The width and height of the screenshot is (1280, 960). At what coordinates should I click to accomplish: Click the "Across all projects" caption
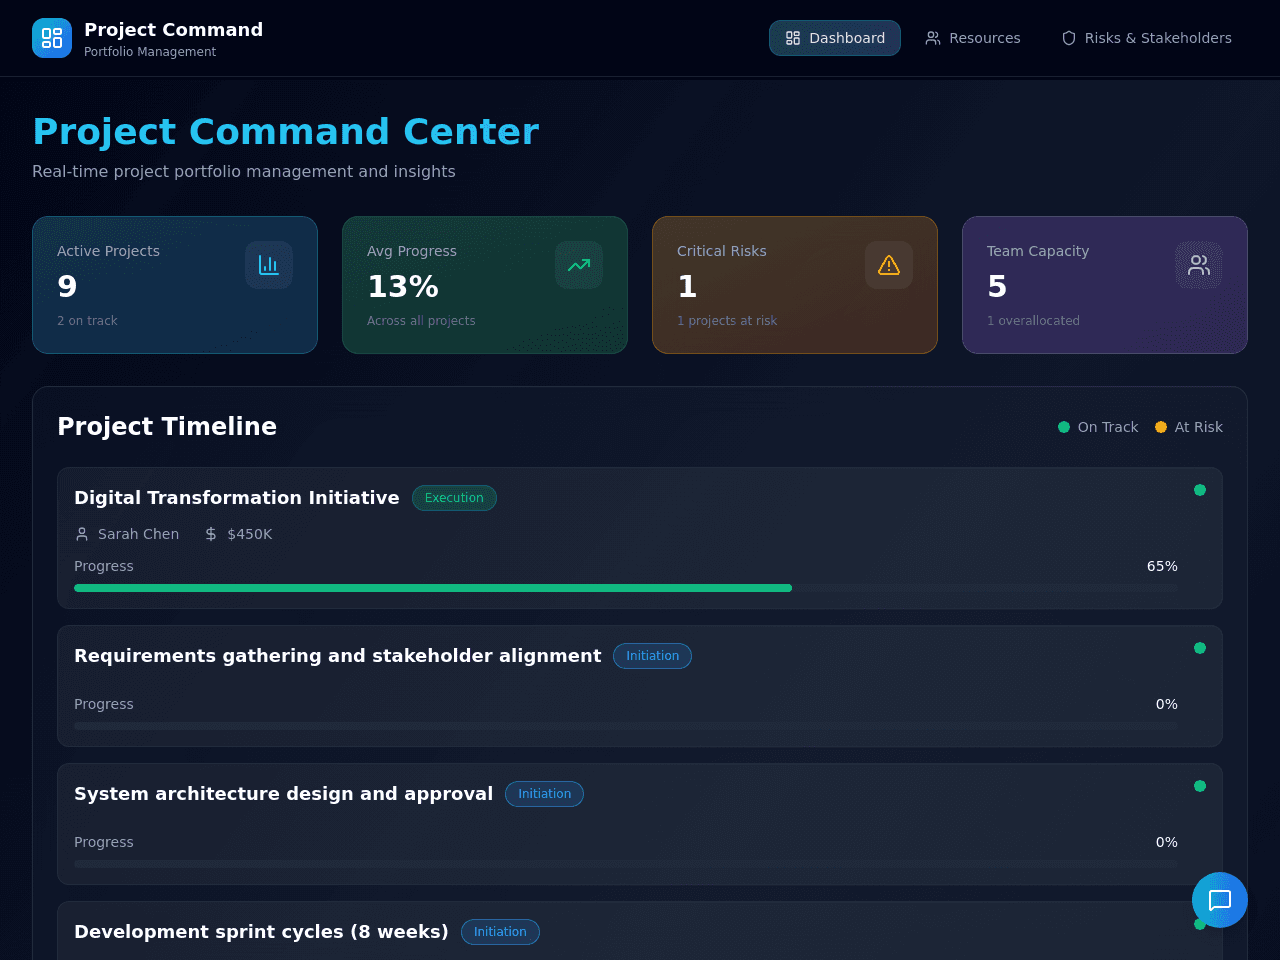tap(421, 321)
